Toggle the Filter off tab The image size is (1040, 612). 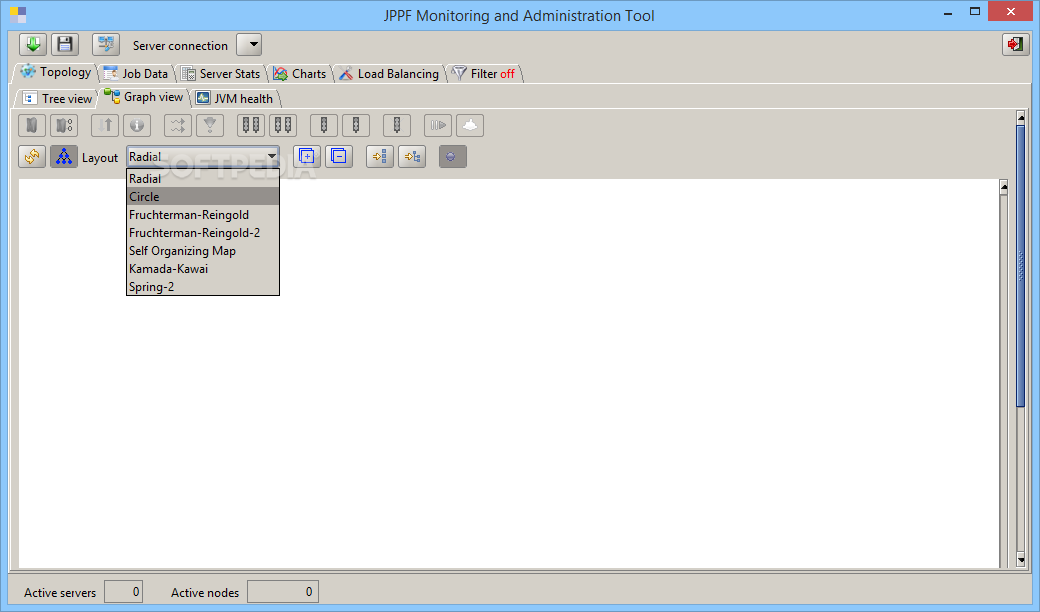(x=484, y=74)
